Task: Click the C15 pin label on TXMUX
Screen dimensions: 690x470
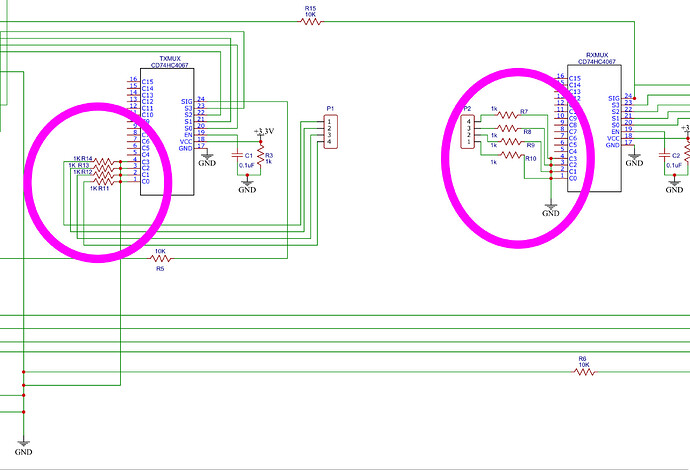Action: coord(147,82)
